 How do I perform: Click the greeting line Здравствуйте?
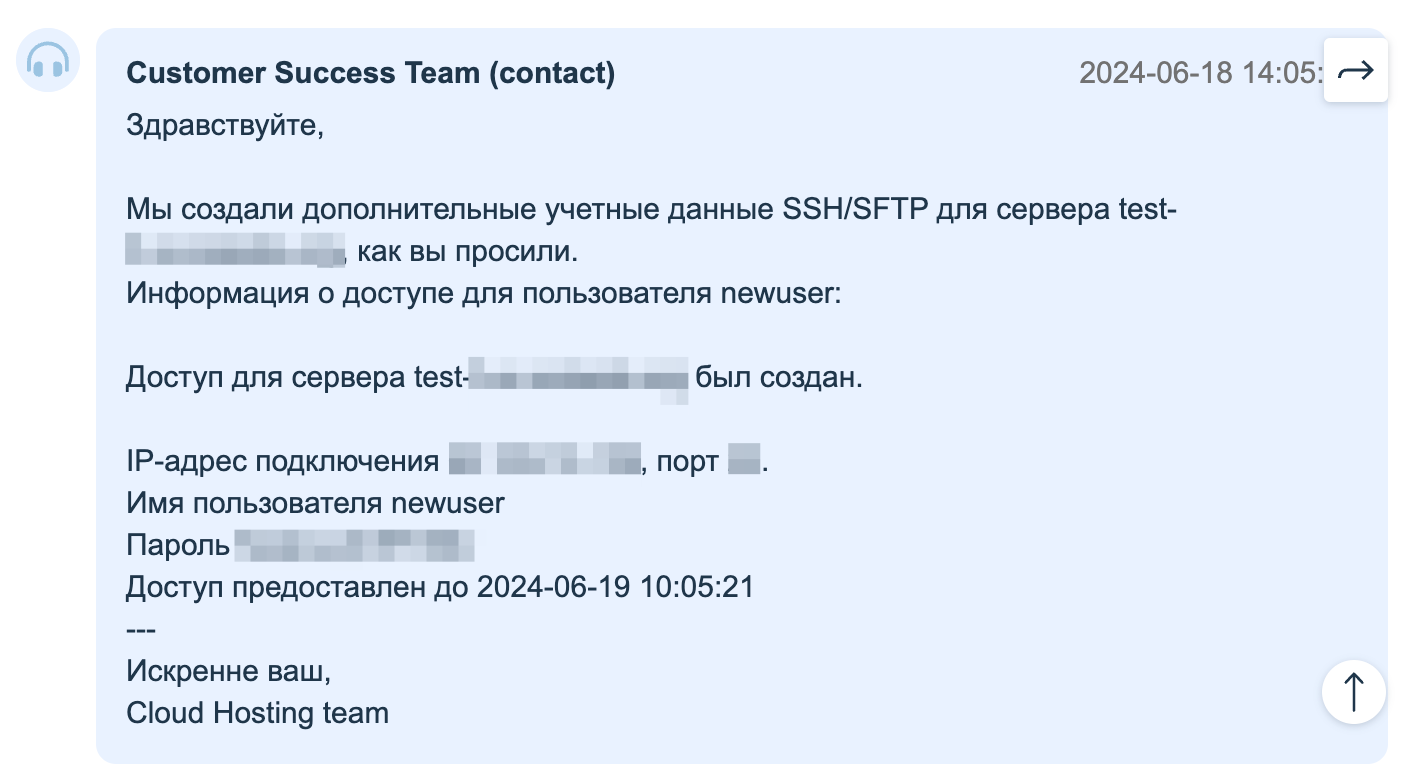click(x=226, y=126)
